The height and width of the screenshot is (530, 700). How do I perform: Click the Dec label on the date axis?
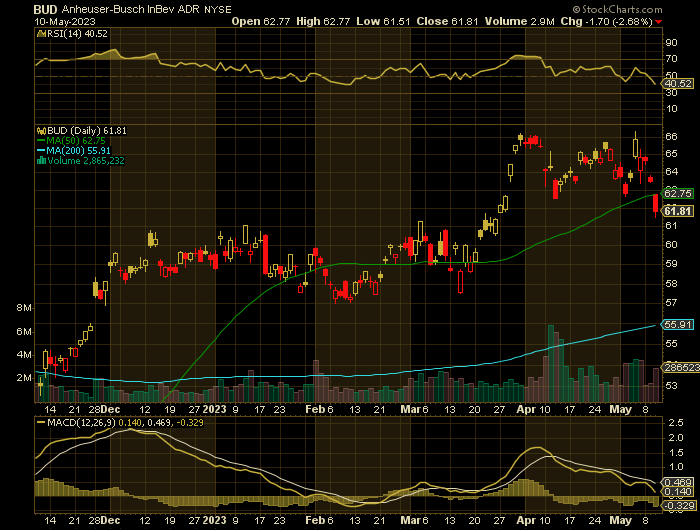pyautogui.click(x=111, y=409)
